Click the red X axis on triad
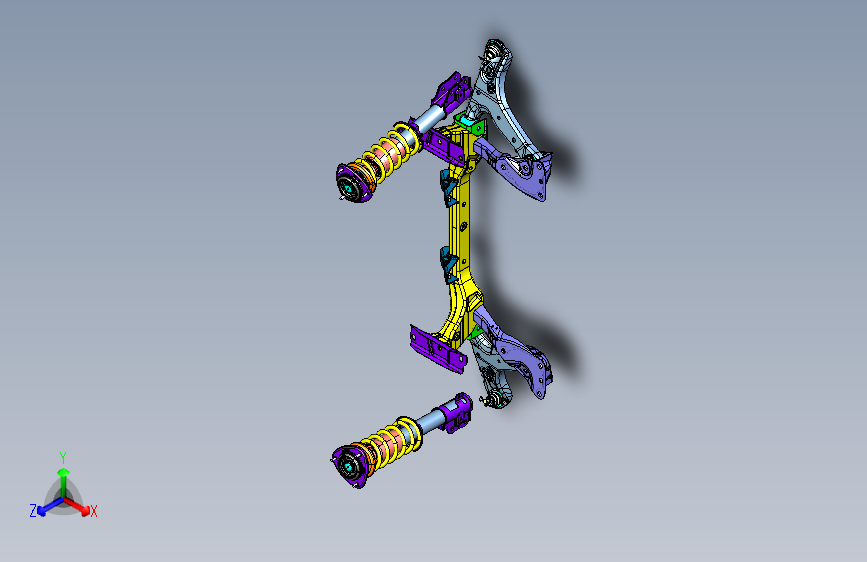Image resolution: width=867 pixels, height=562 pixels. coord(79,506)
